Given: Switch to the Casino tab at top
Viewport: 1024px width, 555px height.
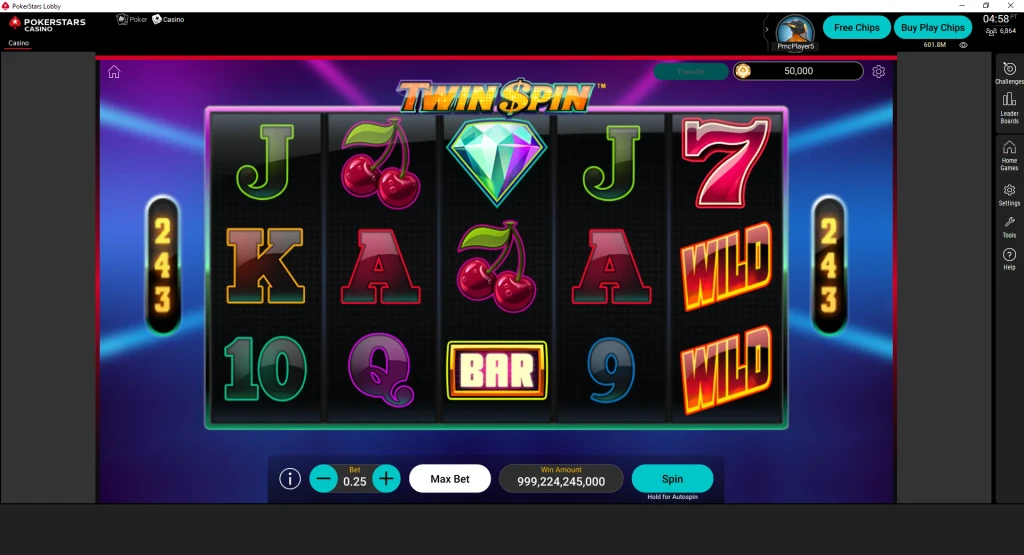Looking at the screenshot, I should pyautogui.click(x=168, y=20).
